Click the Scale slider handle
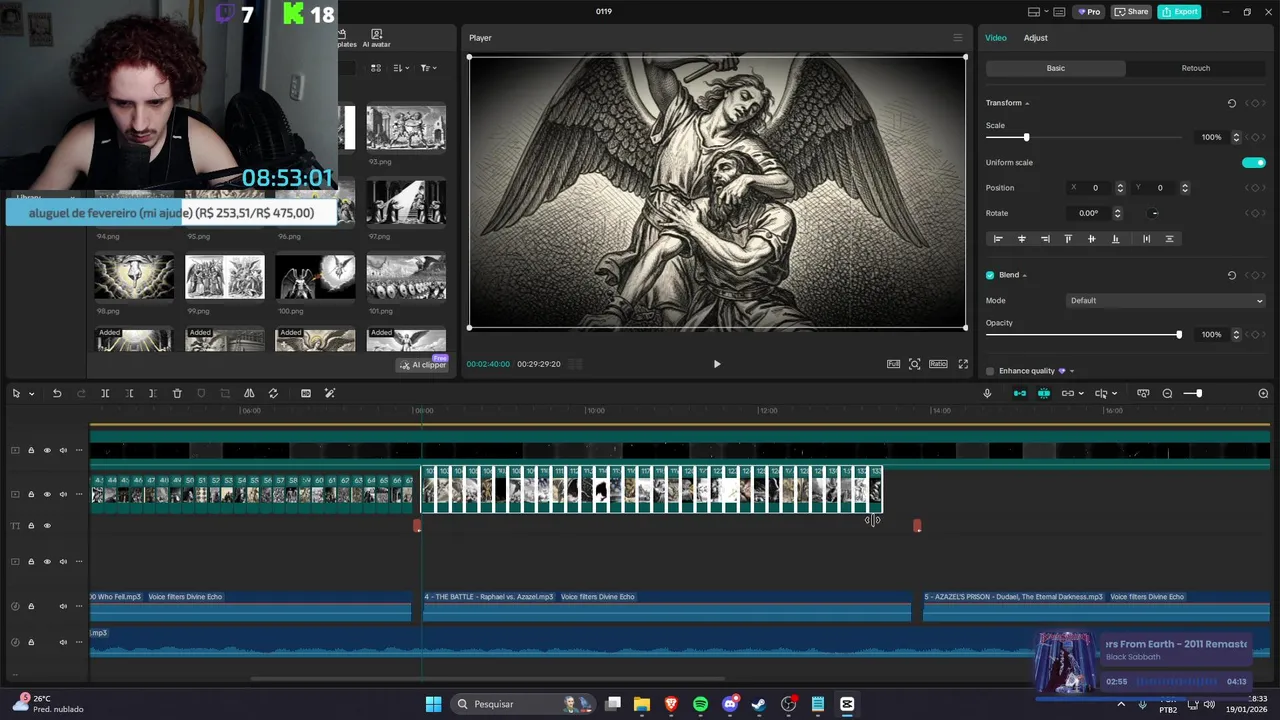This screenshot has height=720, width=1280. pos(1026,137)
